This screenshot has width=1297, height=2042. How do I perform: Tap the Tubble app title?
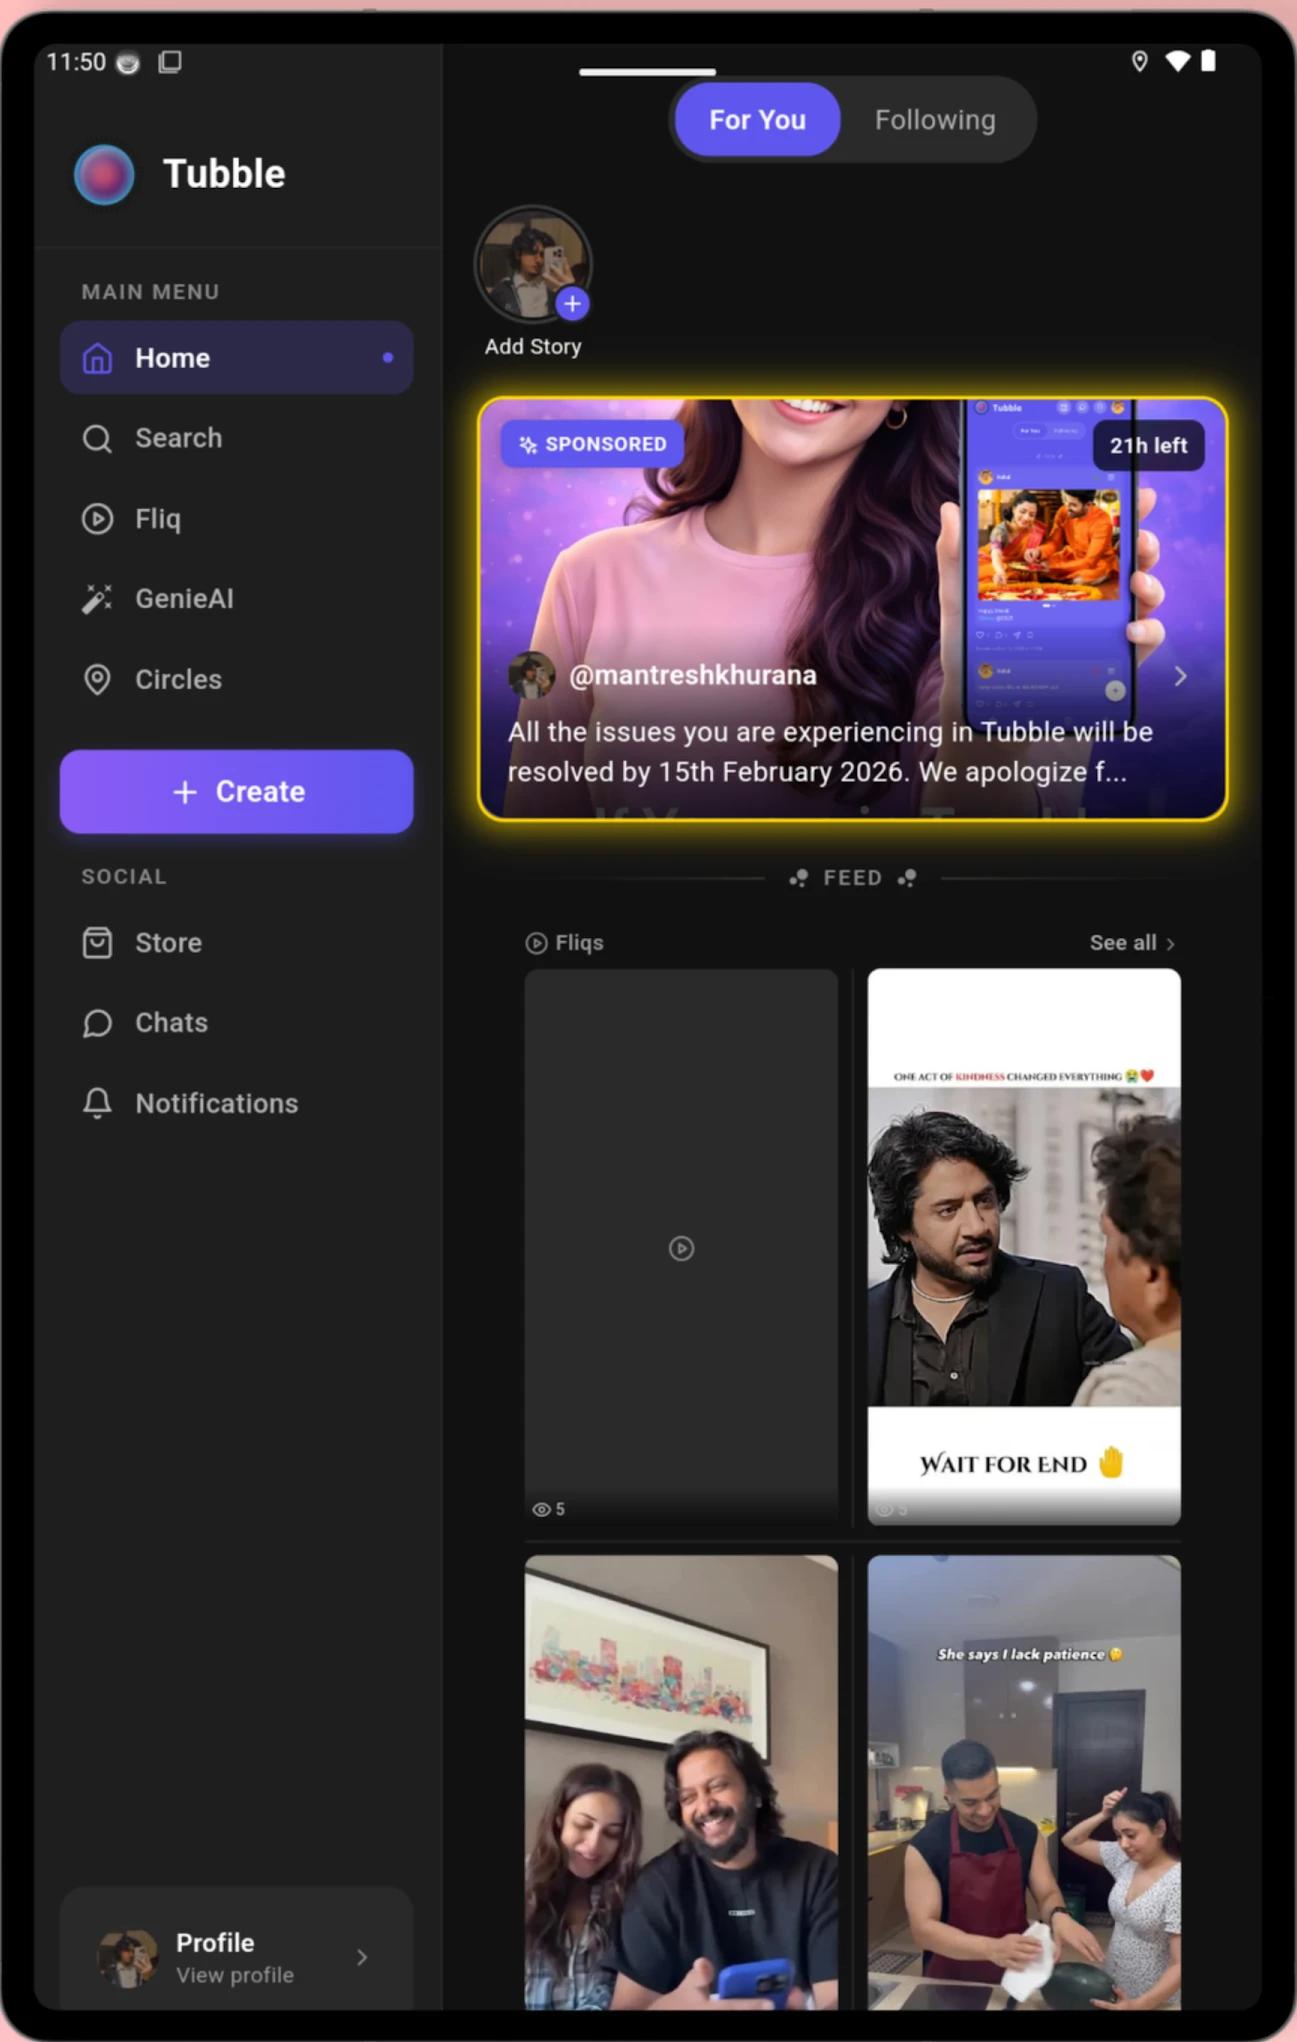pos(224,174)
